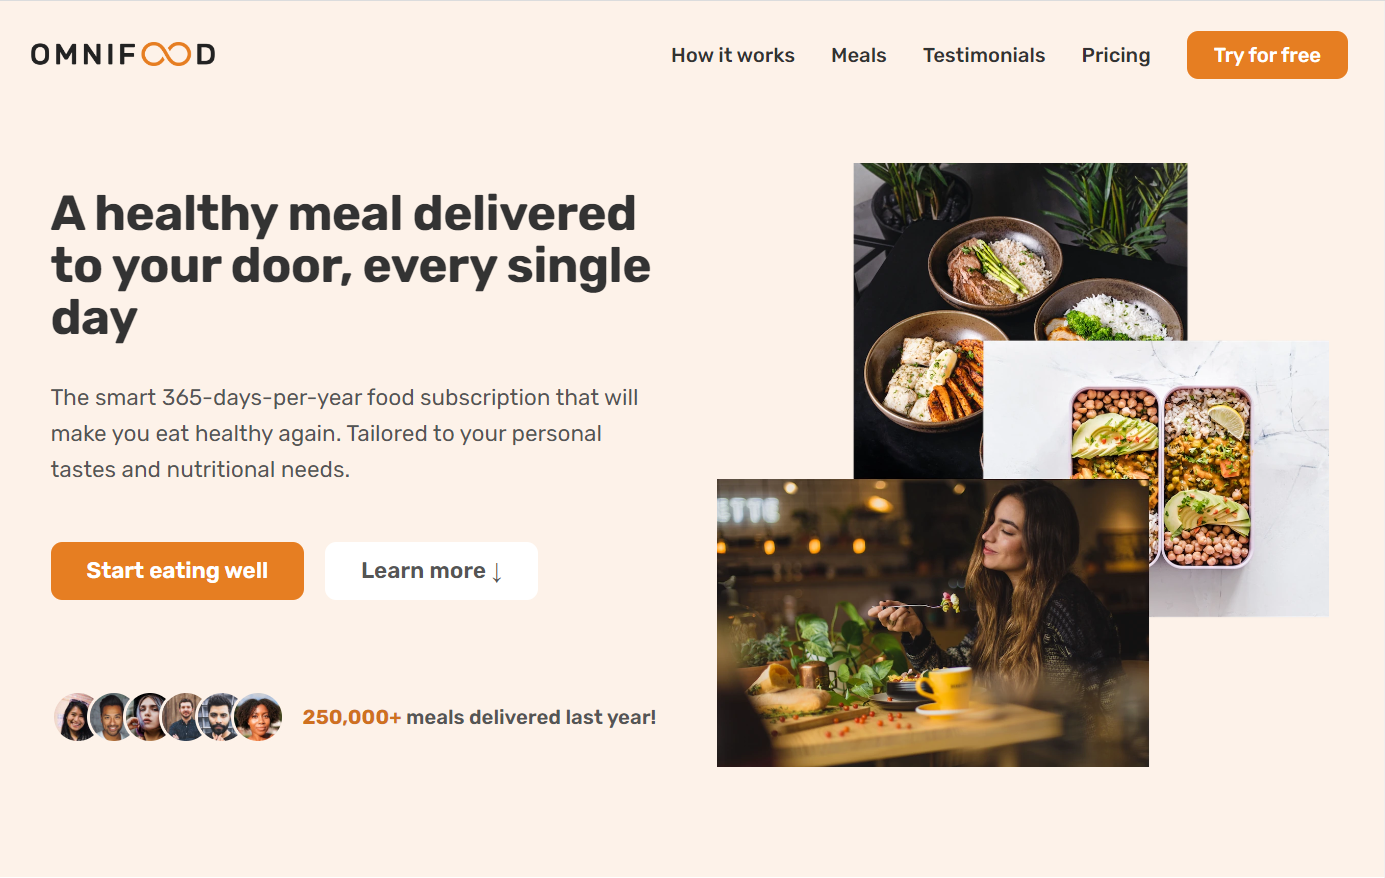
Task: Go to the Meals nav link
Action: pyautogui.click(x=859, y=55)
